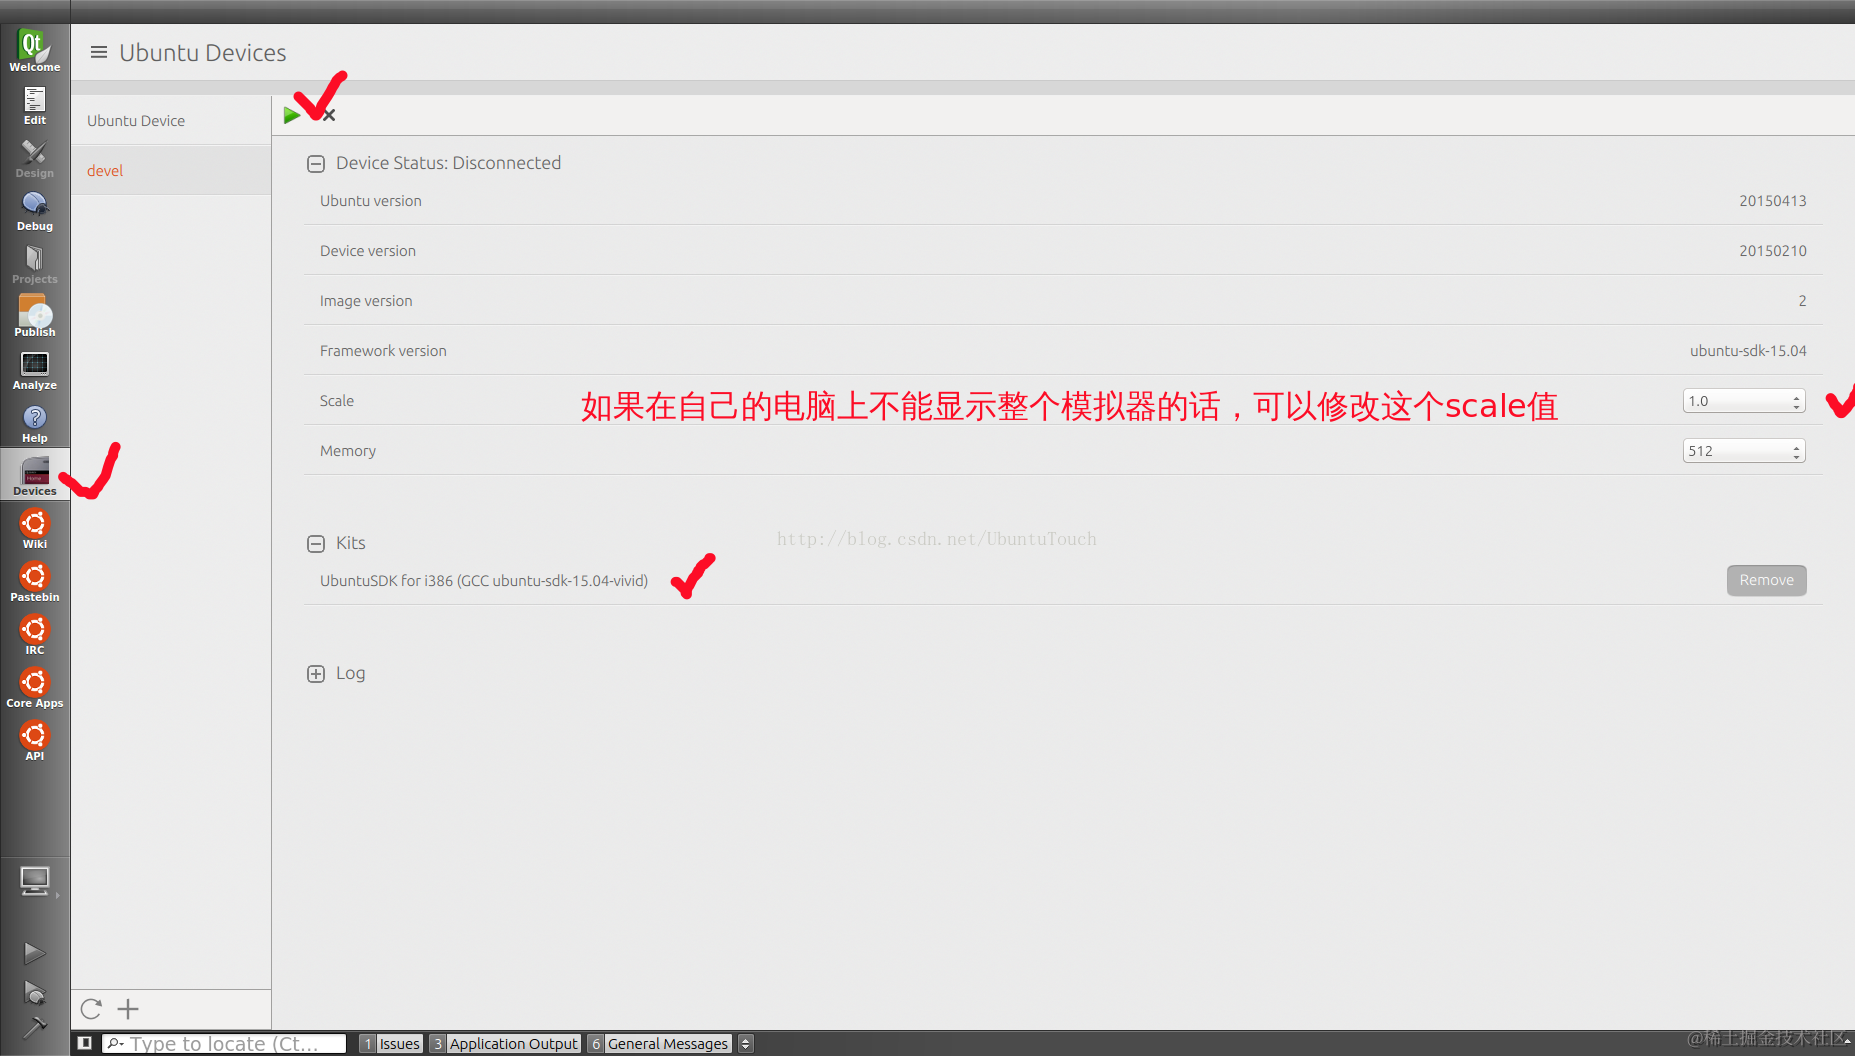The height and width of the screenshot is (1056, 1855).
Task: Open the Issues output pane
Action: (x=391, y=1043)
